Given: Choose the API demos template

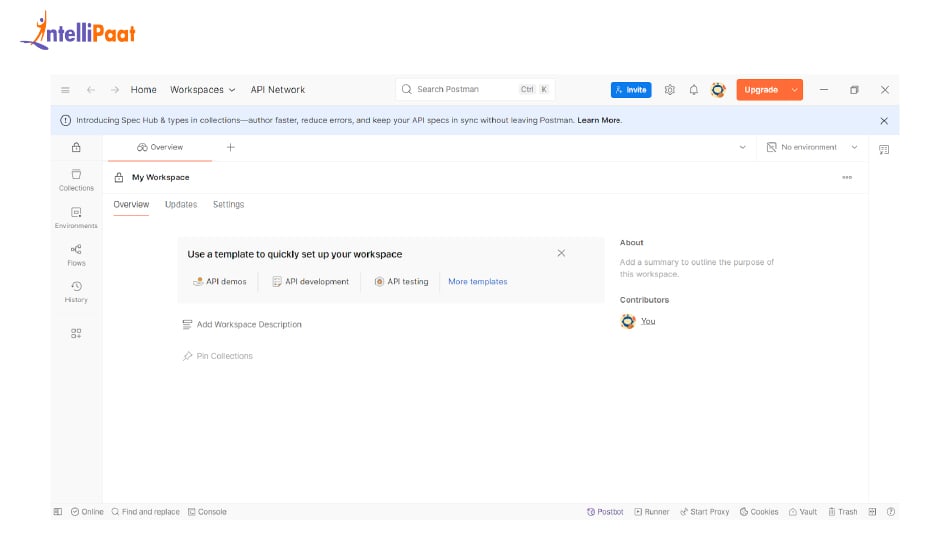Looking at the screenshot, I should tap(220, 282).
